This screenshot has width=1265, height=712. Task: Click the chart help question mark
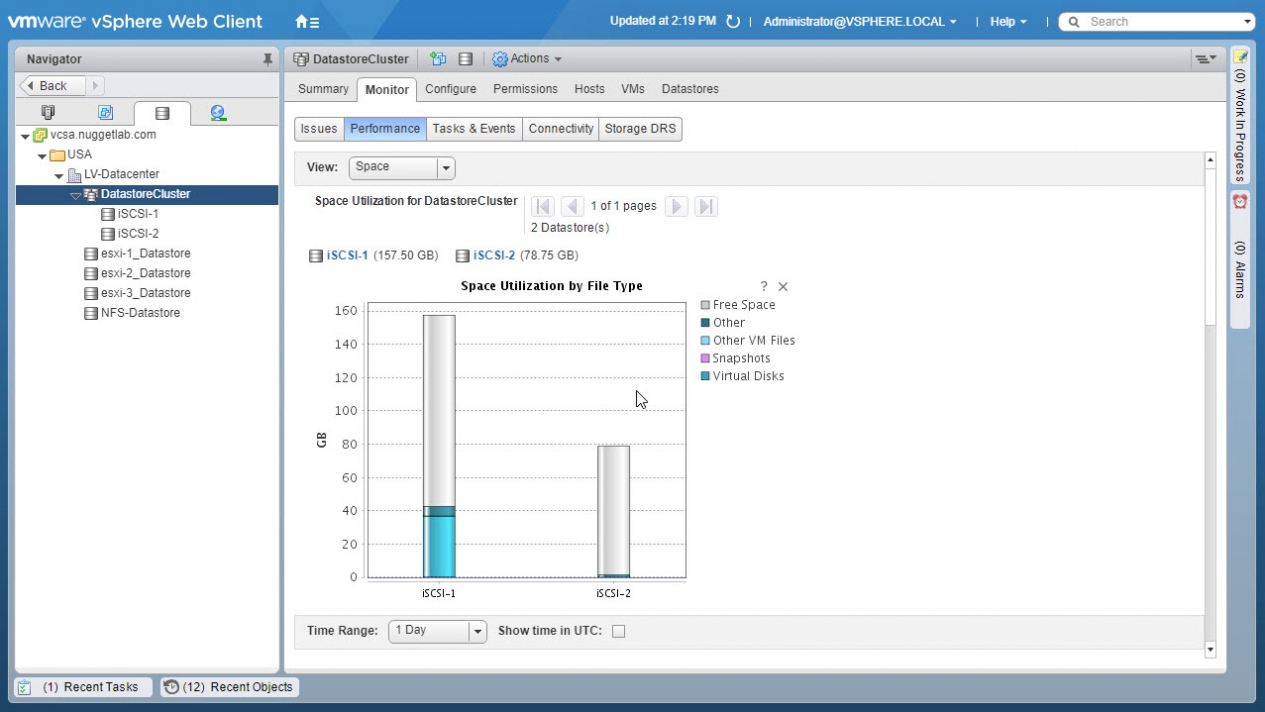point(764,287)
